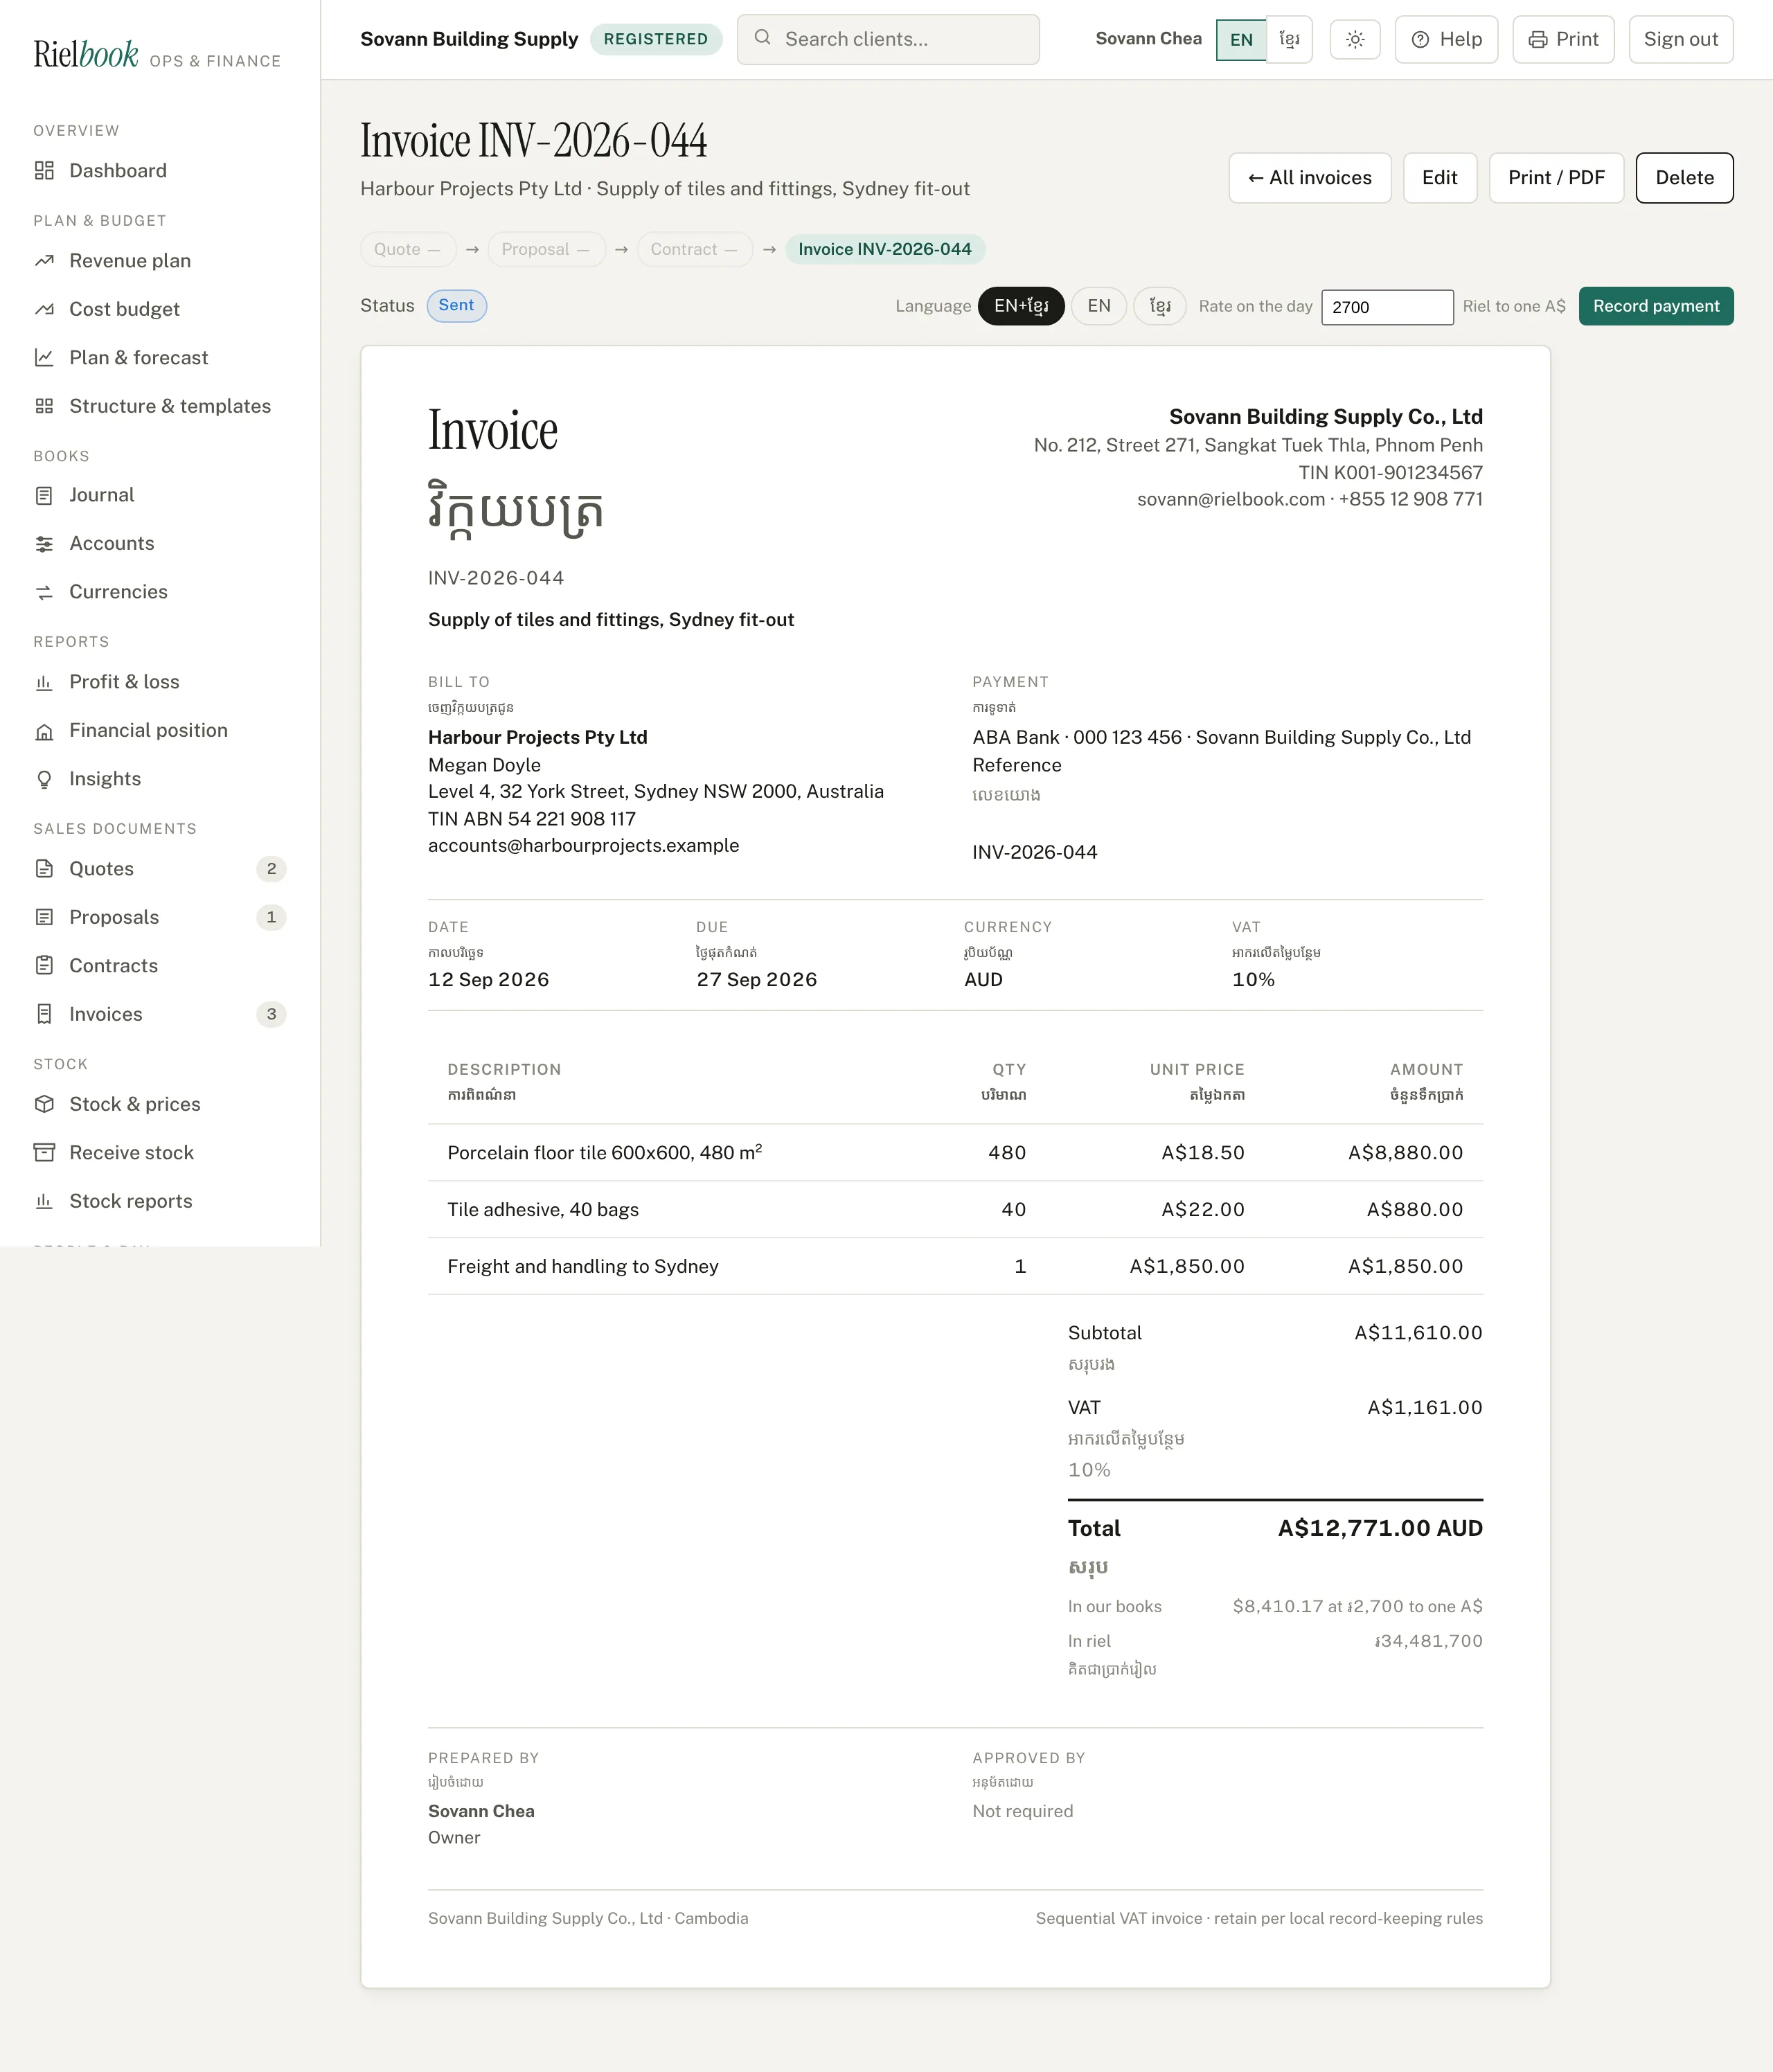This screenshot has height=2072, width=1773.
Task: Go back to All invoices
Action: click(x=1310, y=178)
